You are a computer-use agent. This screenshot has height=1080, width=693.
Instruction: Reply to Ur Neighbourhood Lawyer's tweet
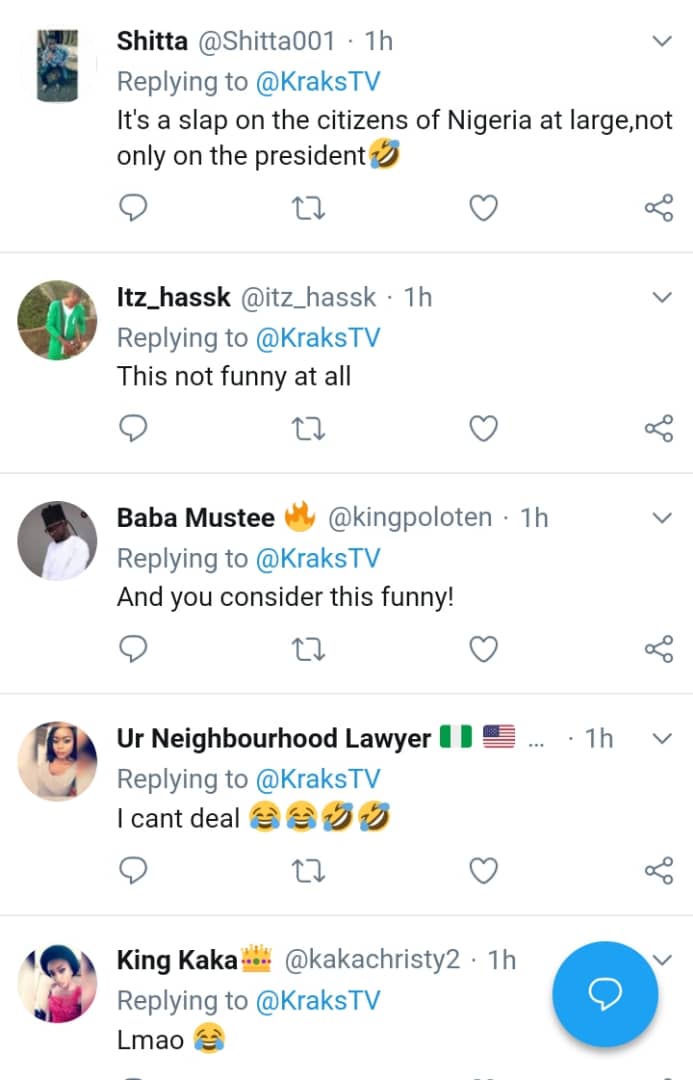click(x=133, y=871)
